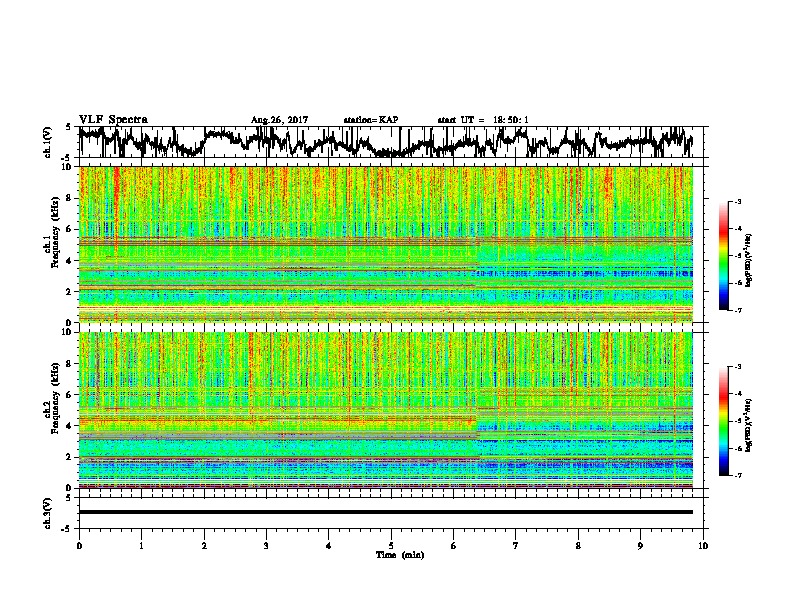Click the "3" tick on Time axis
Viewport: 792px width, 612px height.
pos(266,546)
